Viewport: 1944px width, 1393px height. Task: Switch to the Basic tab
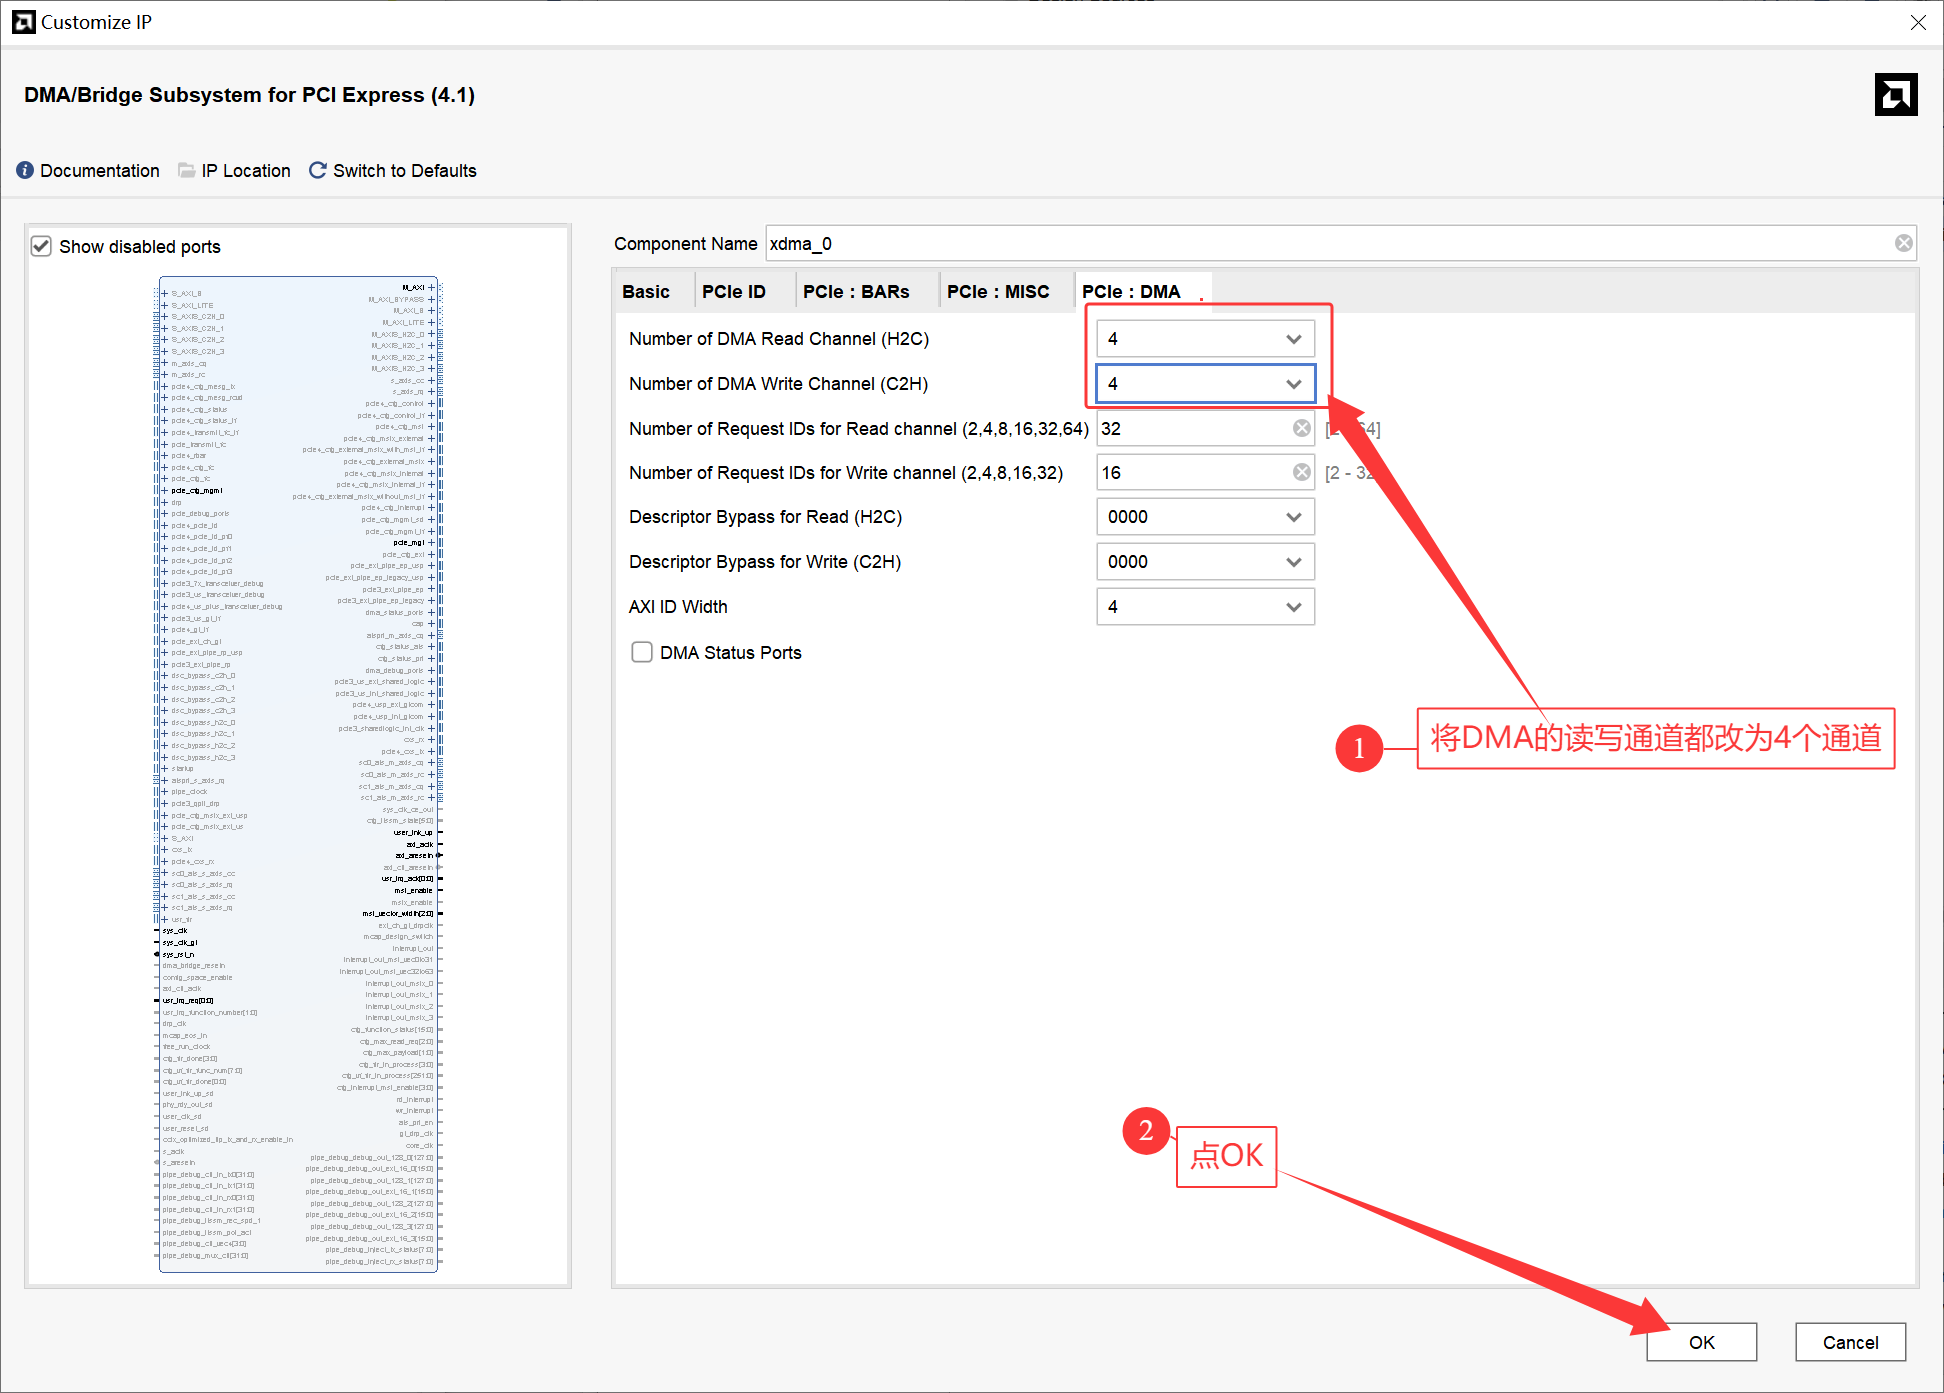[x=646, y=292]
